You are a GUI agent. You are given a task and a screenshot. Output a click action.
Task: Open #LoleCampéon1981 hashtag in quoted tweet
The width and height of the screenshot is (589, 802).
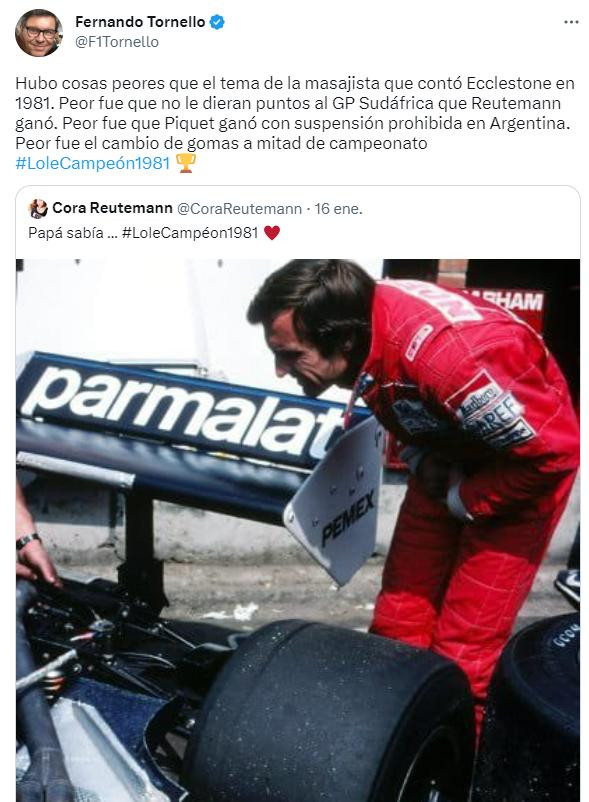coord(190,233)
